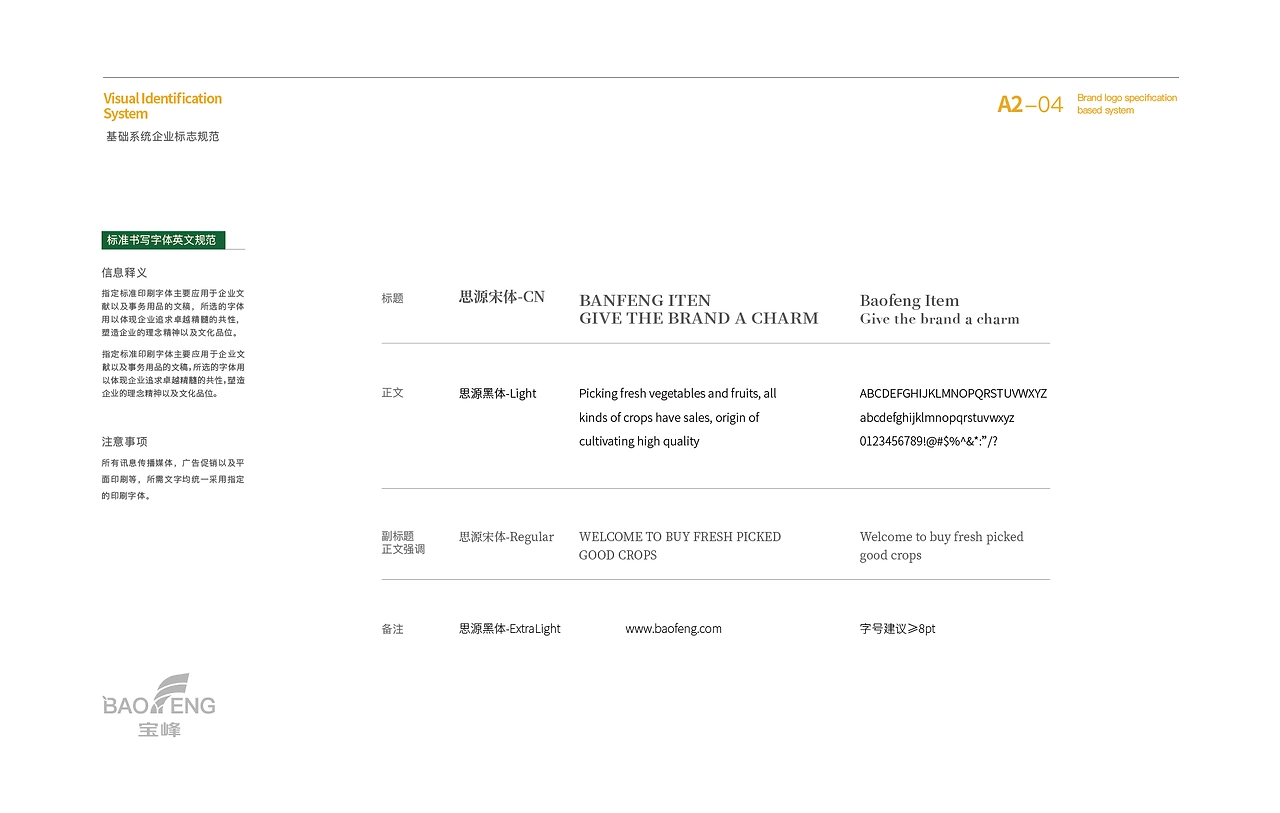Open the www.baofeng.com link
This screenshot has width=1280, height=813.
click(673, 629)
